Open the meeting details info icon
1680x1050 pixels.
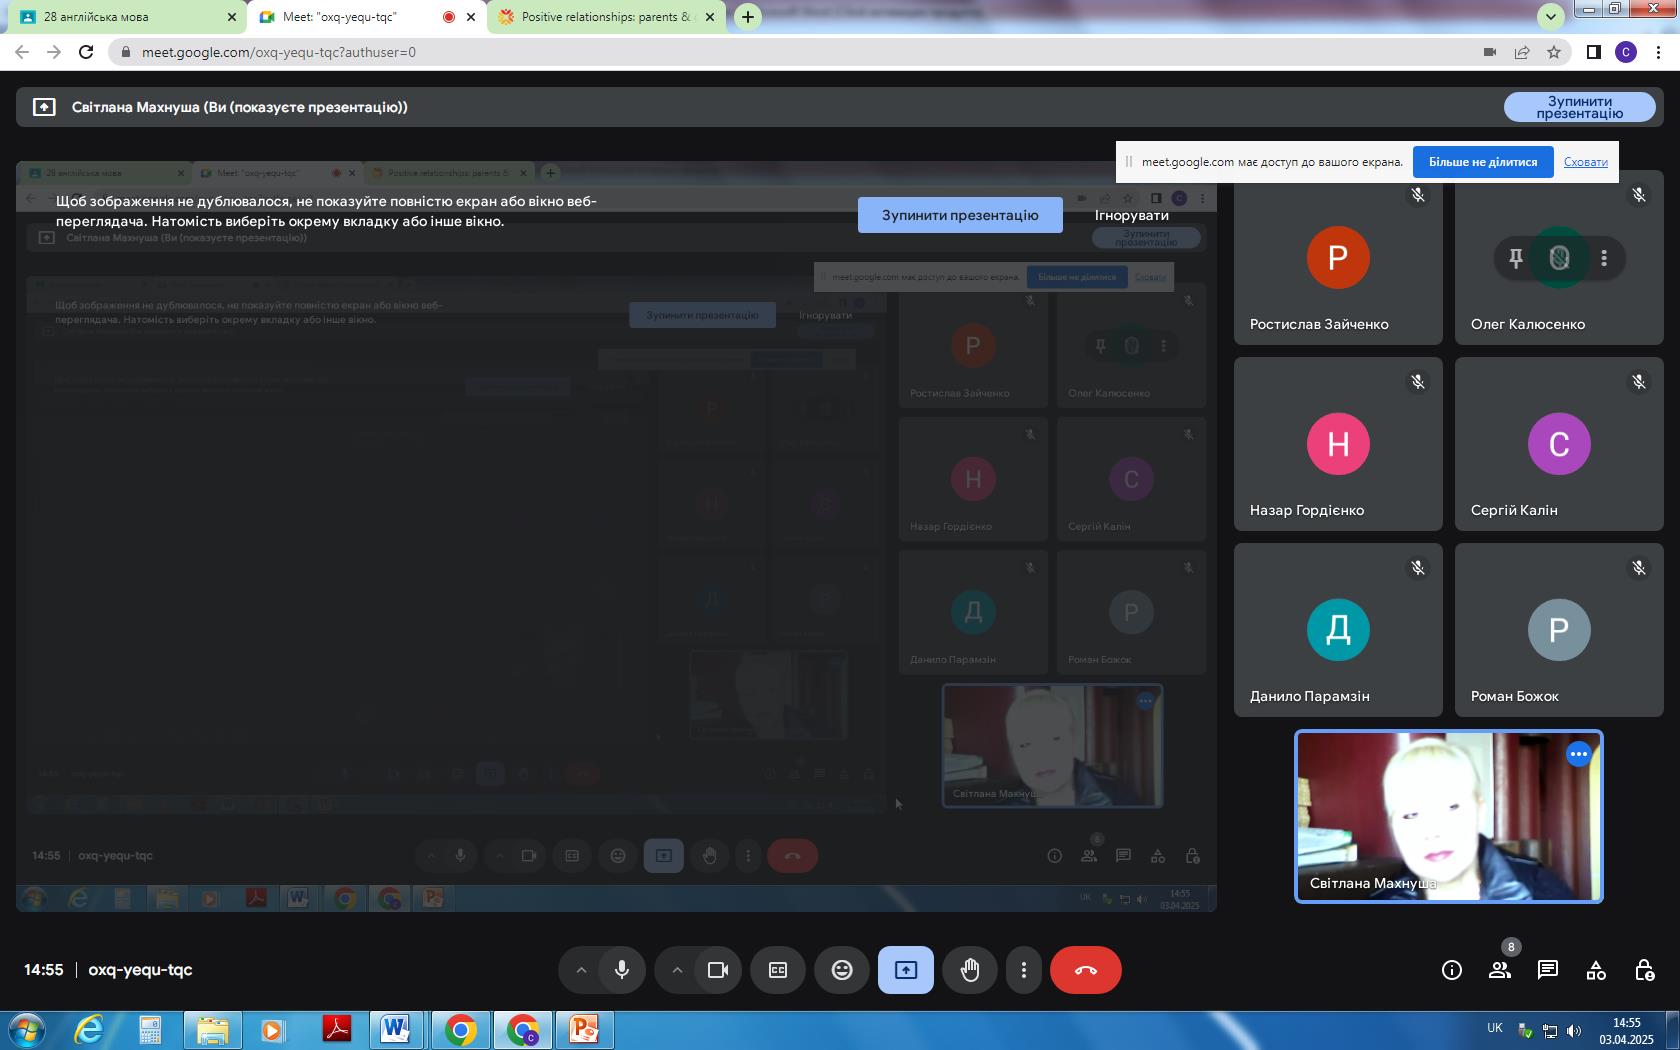[1451, 970]
